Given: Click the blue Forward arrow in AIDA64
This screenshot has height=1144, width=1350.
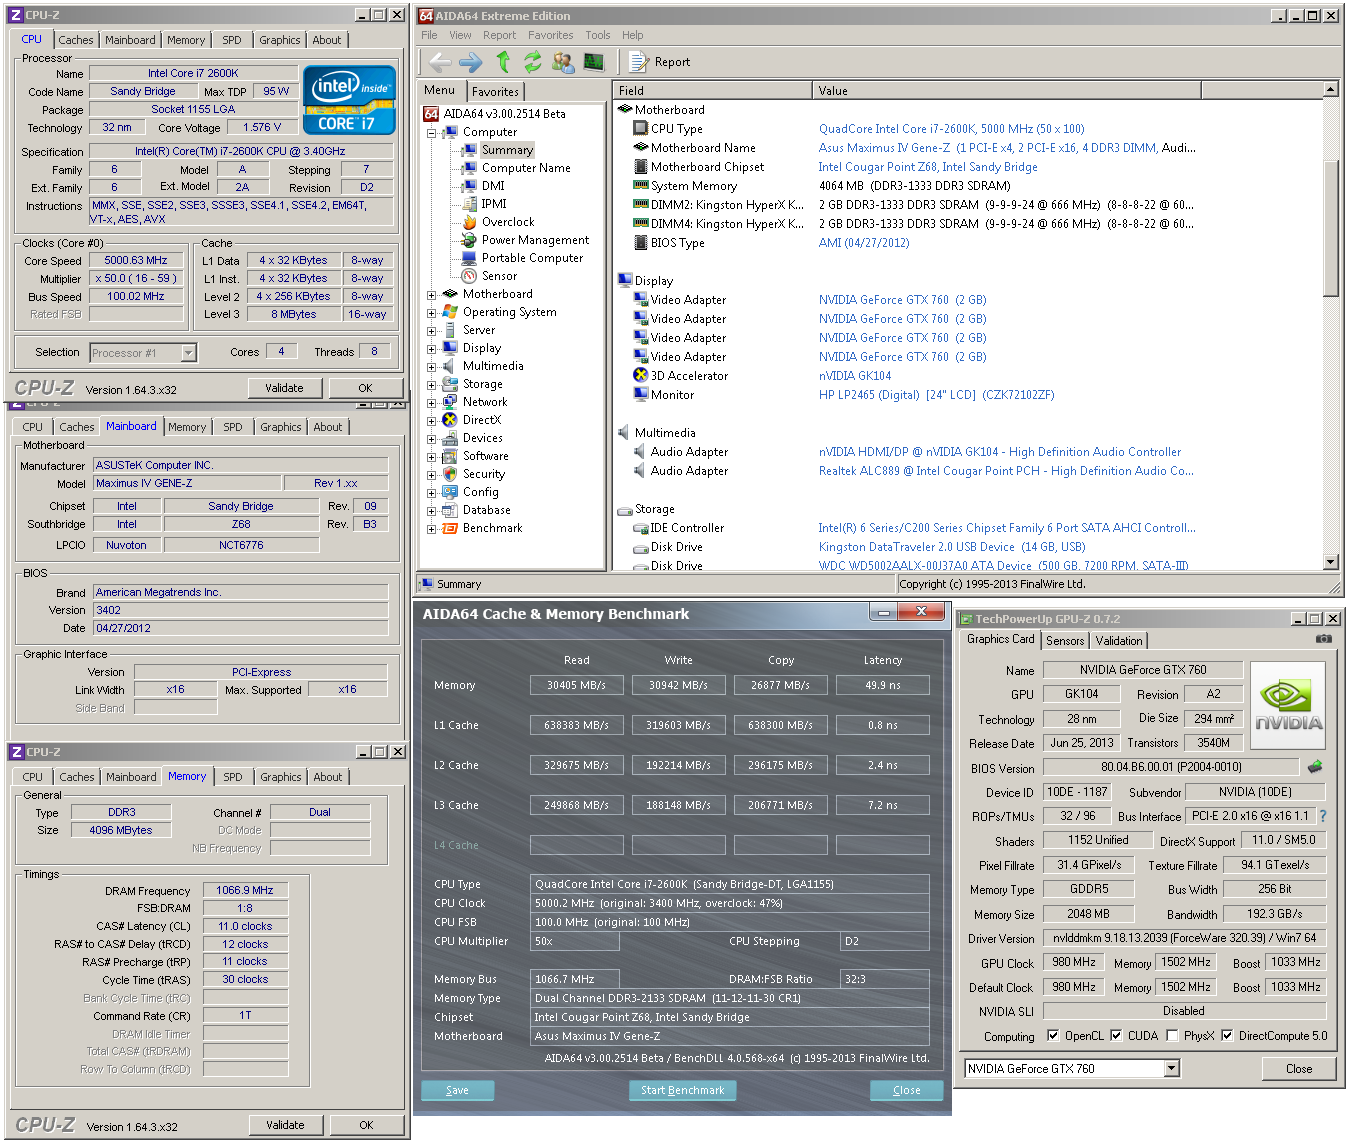Looking at the screenshot, I should [x=471, y=62].
